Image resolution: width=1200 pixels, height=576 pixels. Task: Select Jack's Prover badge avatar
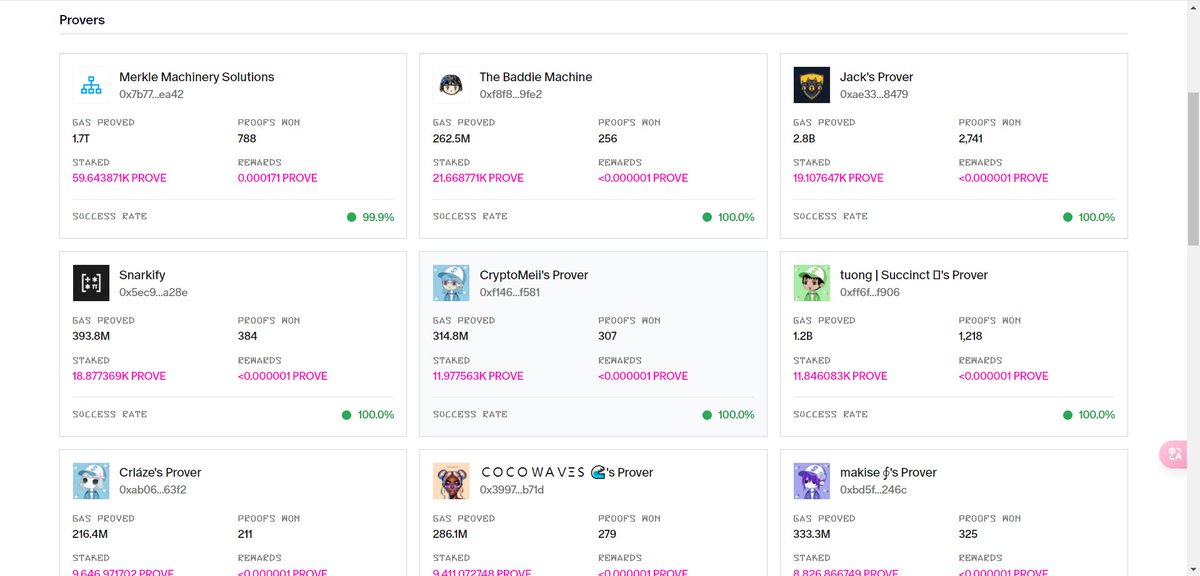(x=812, y=85)
